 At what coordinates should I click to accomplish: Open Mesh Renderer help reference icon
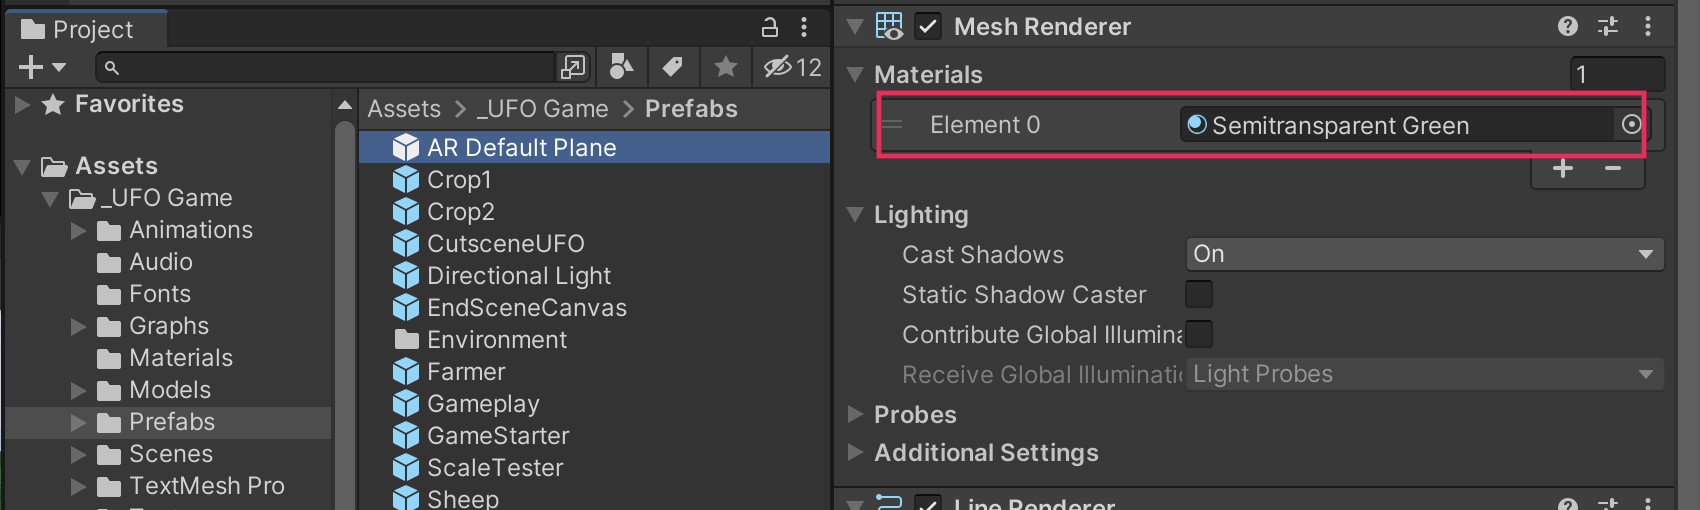1568,27
